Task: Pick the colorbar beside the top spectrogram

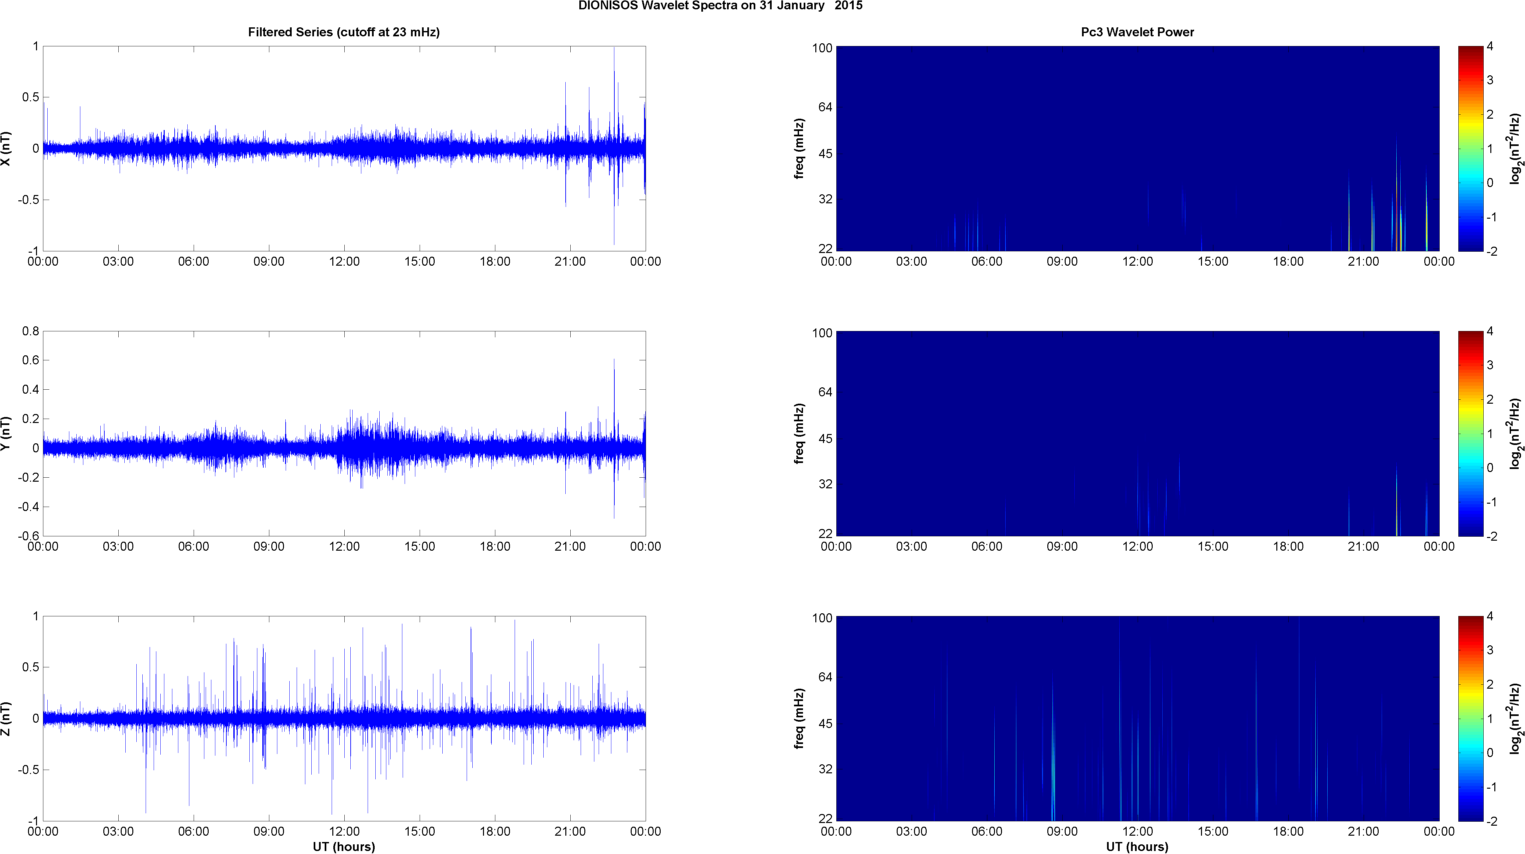Action: (1470, 148)
